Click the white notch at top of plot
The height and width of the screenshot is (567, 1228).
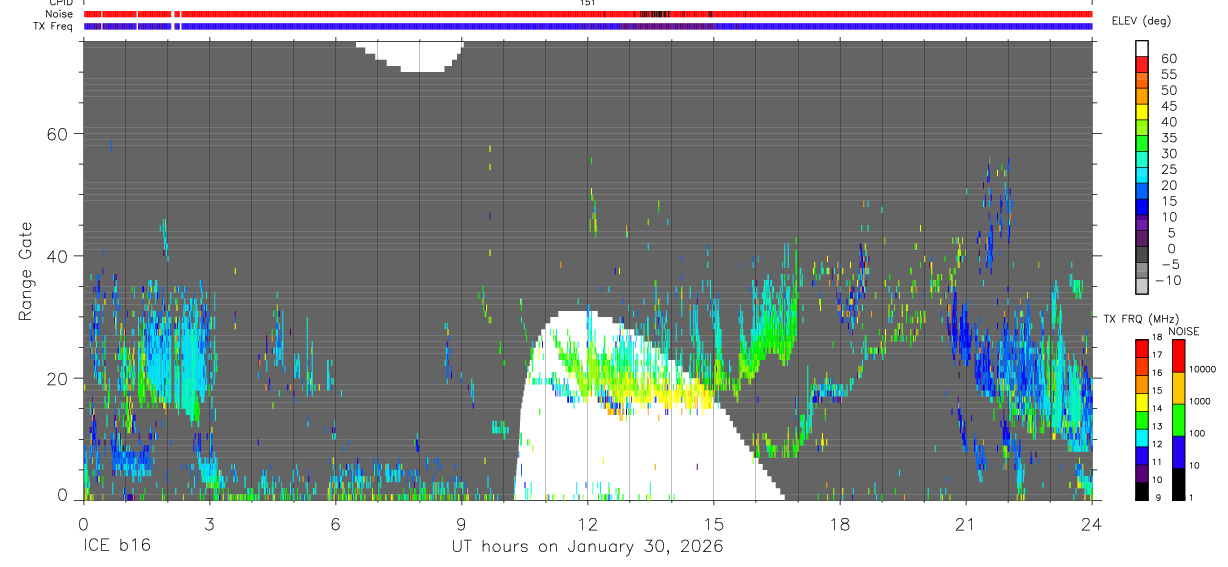(410, 54)
